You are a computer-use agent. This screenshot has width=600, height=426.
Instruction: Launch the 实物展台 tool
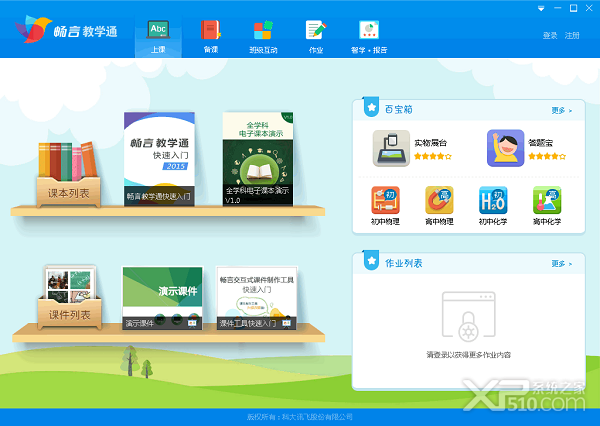point(391,148)
